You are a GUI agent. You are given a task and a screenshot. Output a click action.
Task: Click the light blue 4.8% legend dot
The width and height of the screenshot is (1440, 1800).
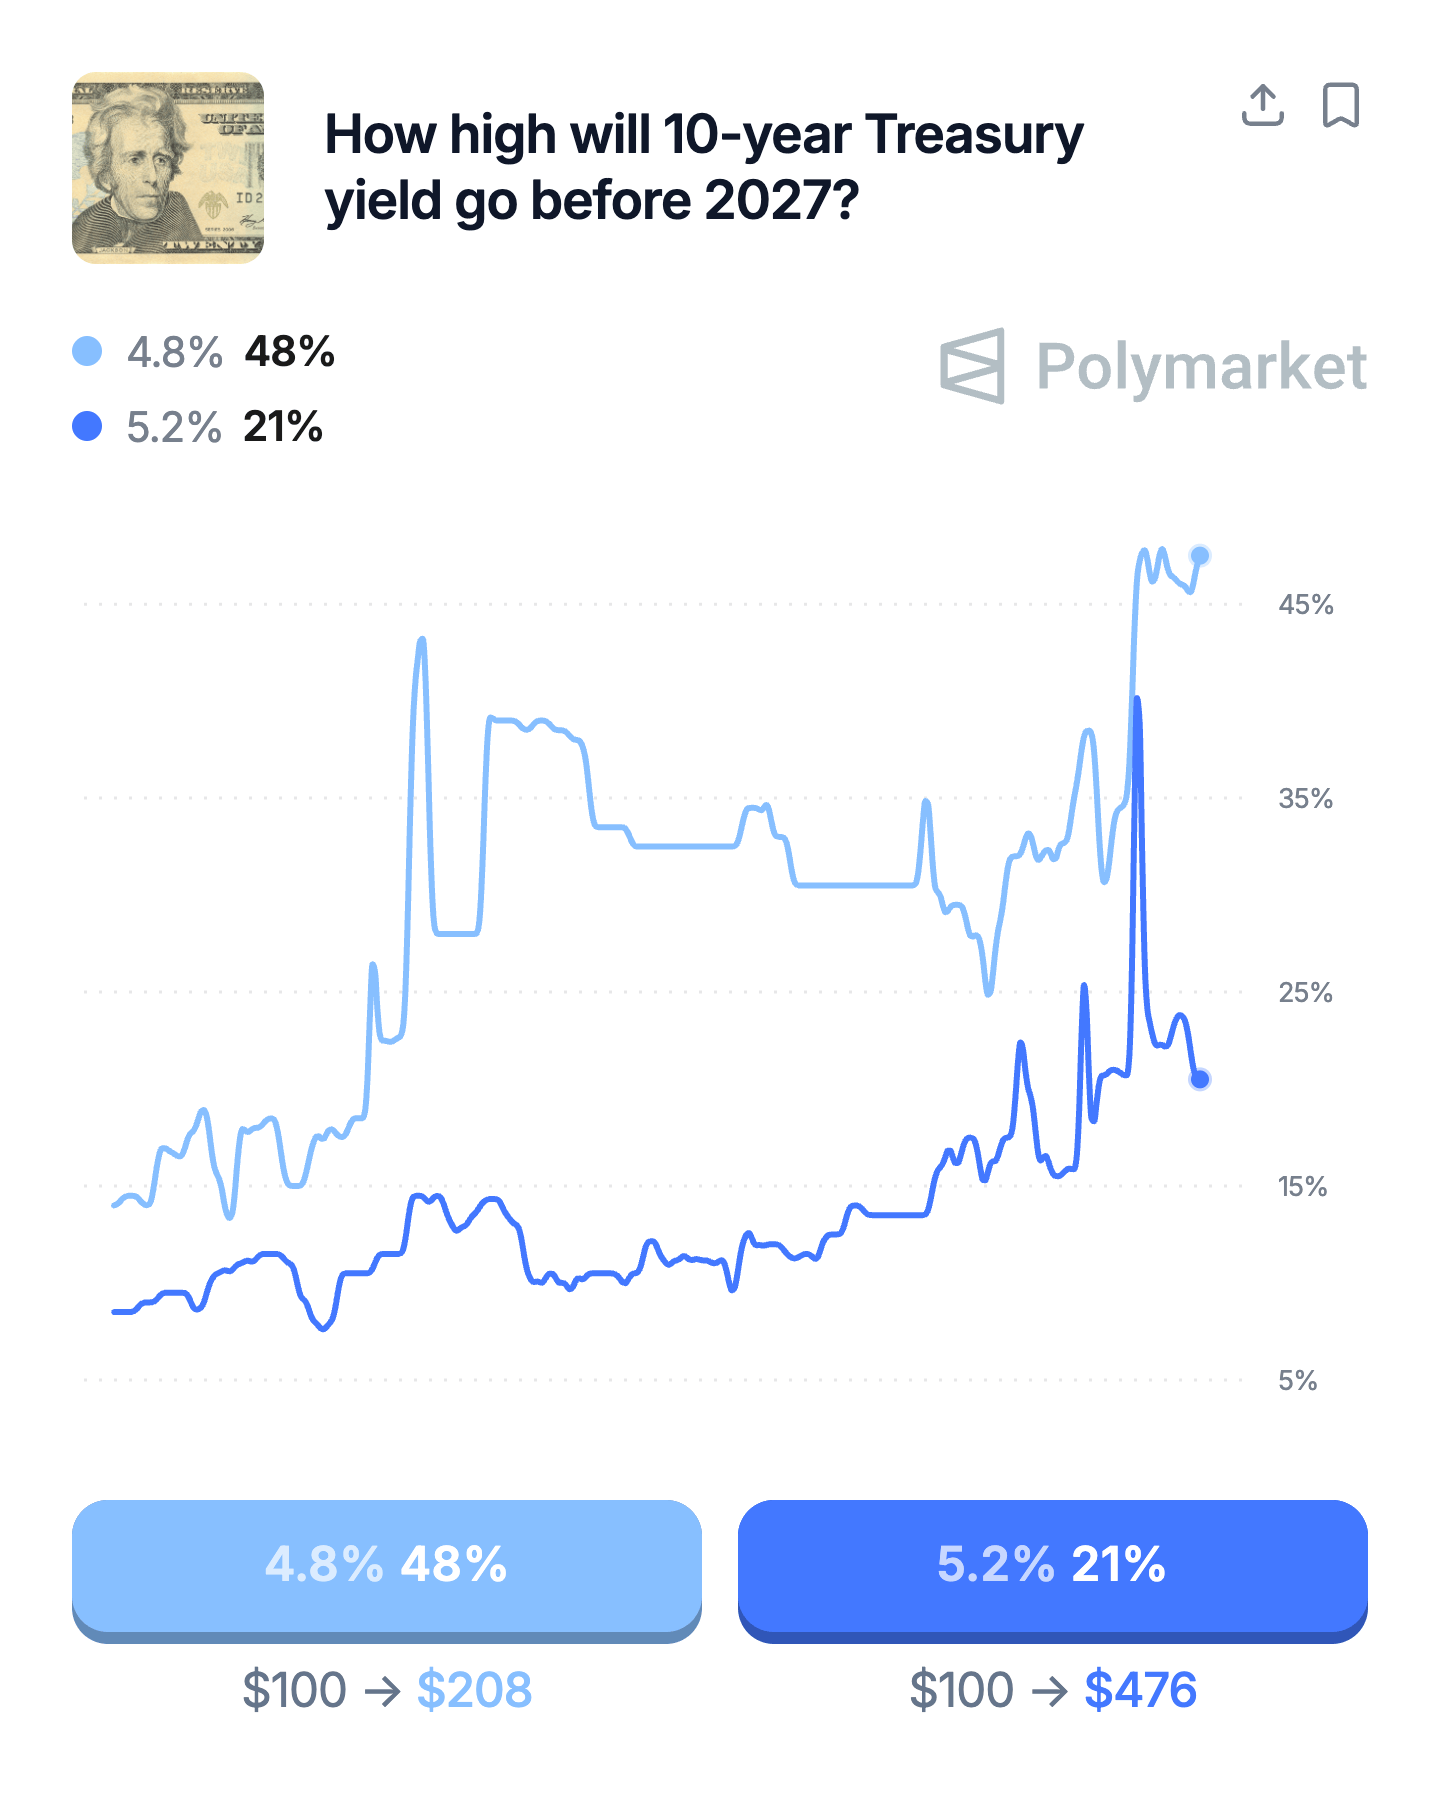pos(88,352)
